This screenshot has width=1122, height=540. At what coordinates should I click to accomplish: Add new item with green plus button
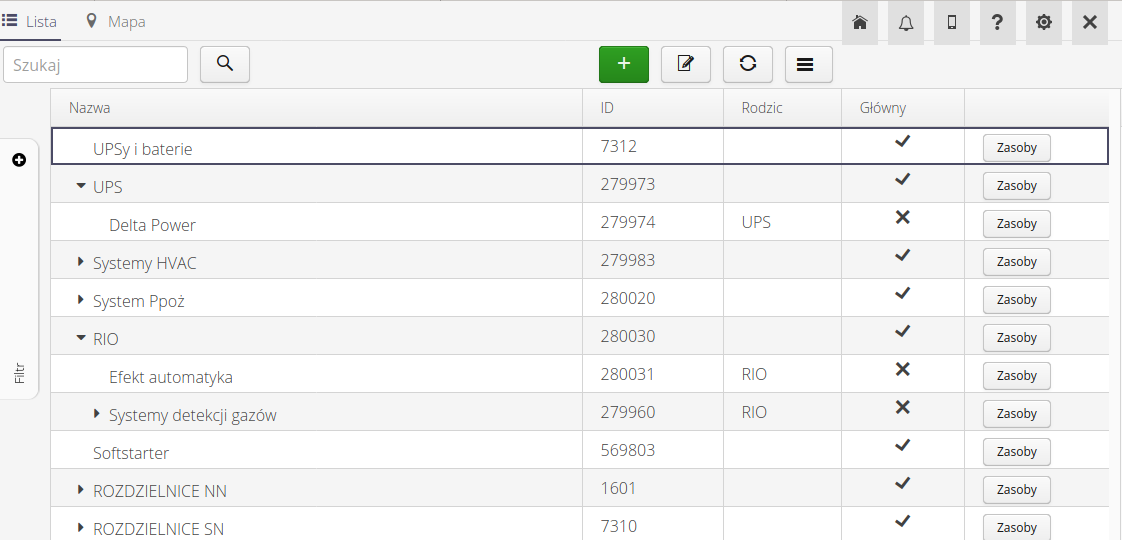pyautogui.click(x=624, y=64)
